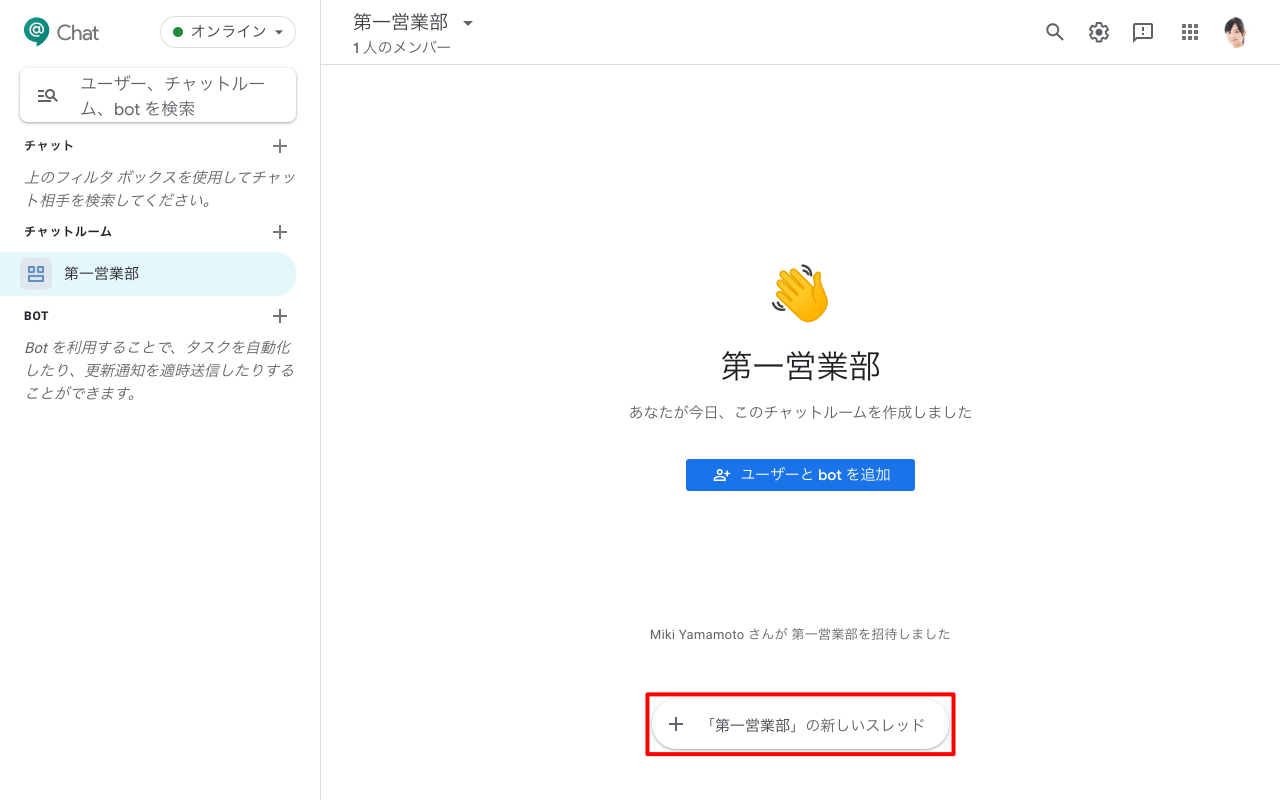This screenshot has height=800, width=1280.
Task: Click the チャット section header
Action: pyautogui.click(x=50, y=146)
